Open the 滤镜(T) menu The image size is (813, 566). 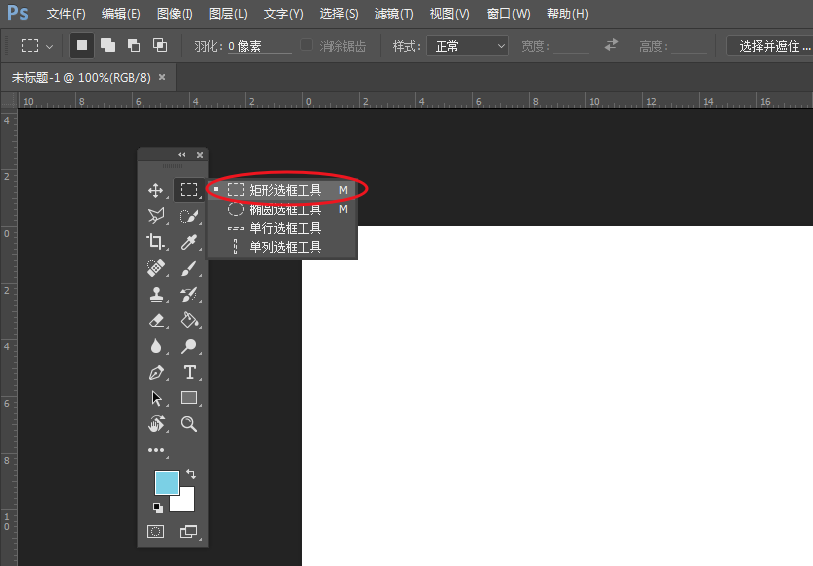click(393, 14)
